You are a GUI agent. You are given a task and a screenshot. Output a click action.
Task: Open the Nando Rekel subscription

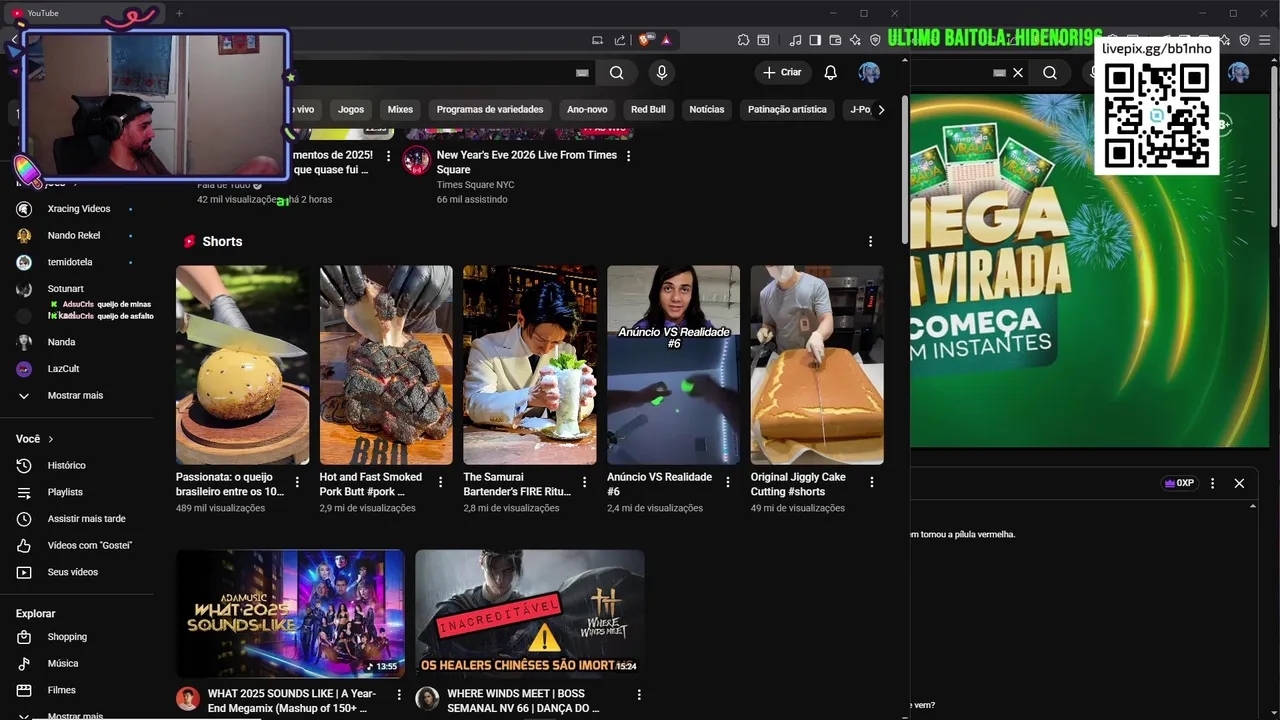pos(74,236)
